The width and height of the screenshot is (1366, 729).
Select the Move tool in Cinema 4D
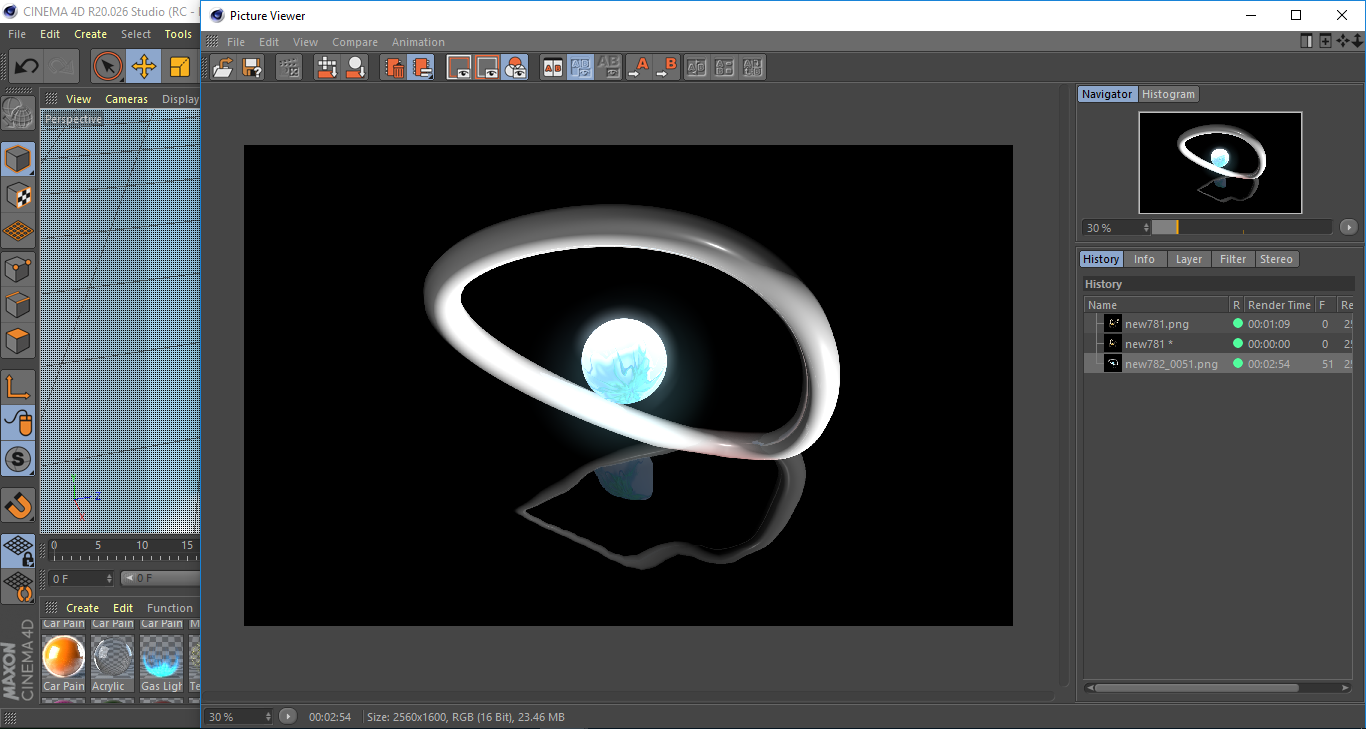(x=144, y=67)
